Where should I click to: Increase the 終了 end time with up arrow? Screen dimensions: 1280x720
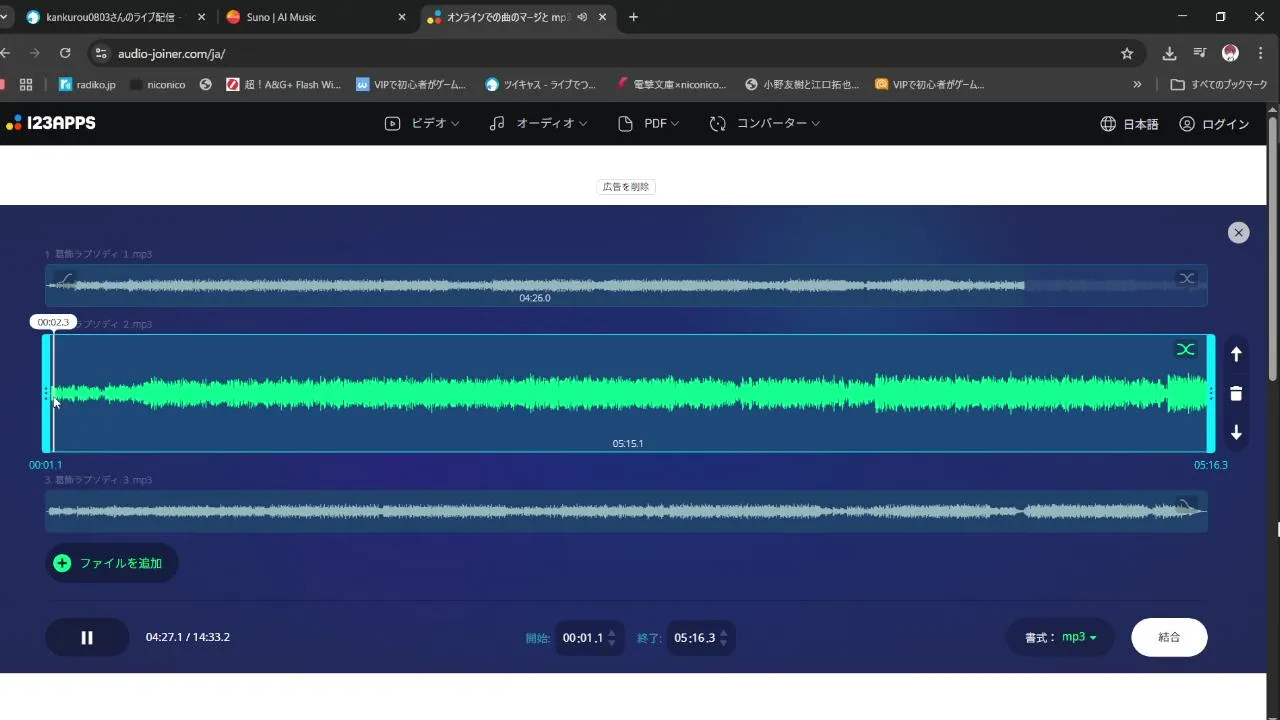[x=723, y=633]
